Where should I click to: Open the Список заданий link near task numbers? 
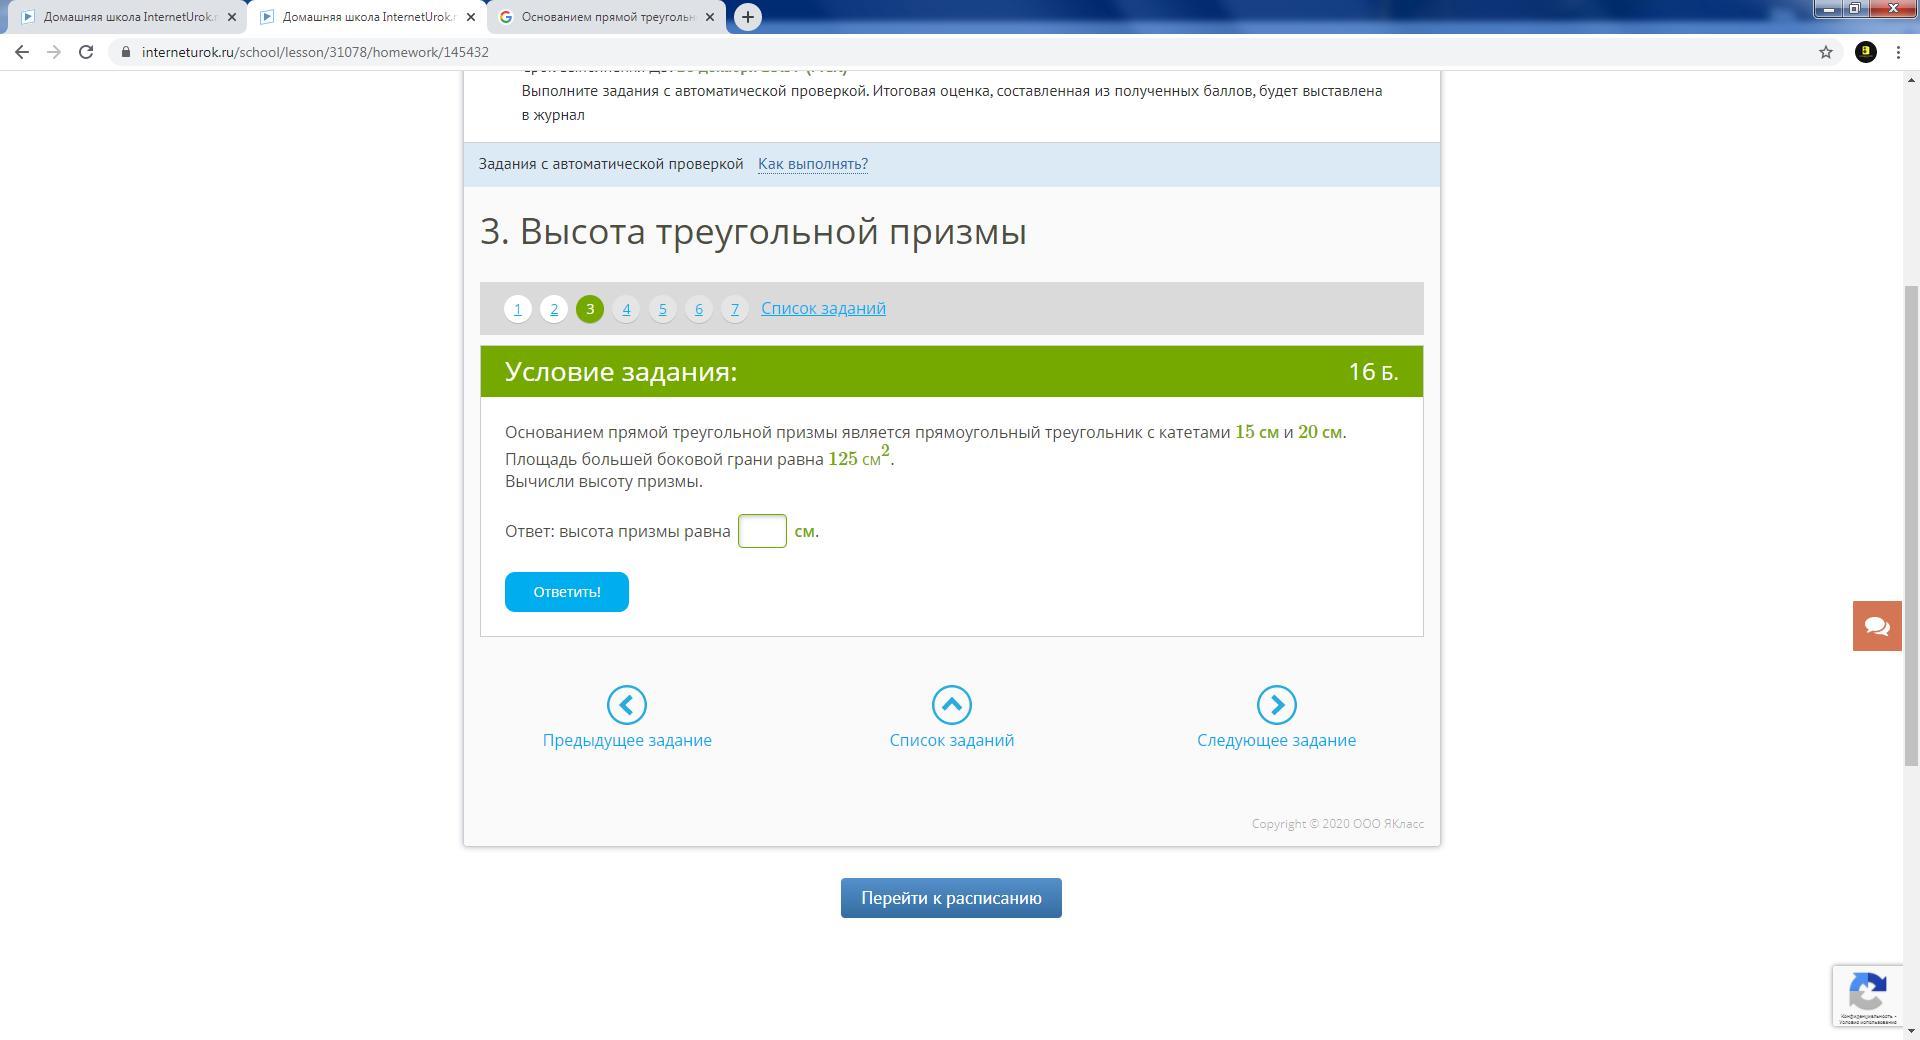822,308
